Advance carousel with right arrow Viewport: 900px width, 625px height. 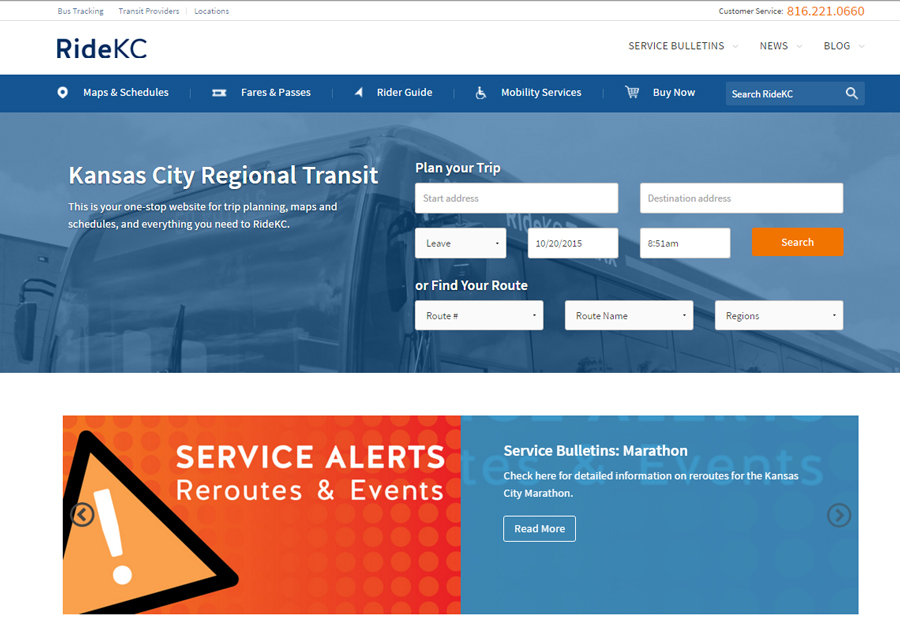click(839, 515)
